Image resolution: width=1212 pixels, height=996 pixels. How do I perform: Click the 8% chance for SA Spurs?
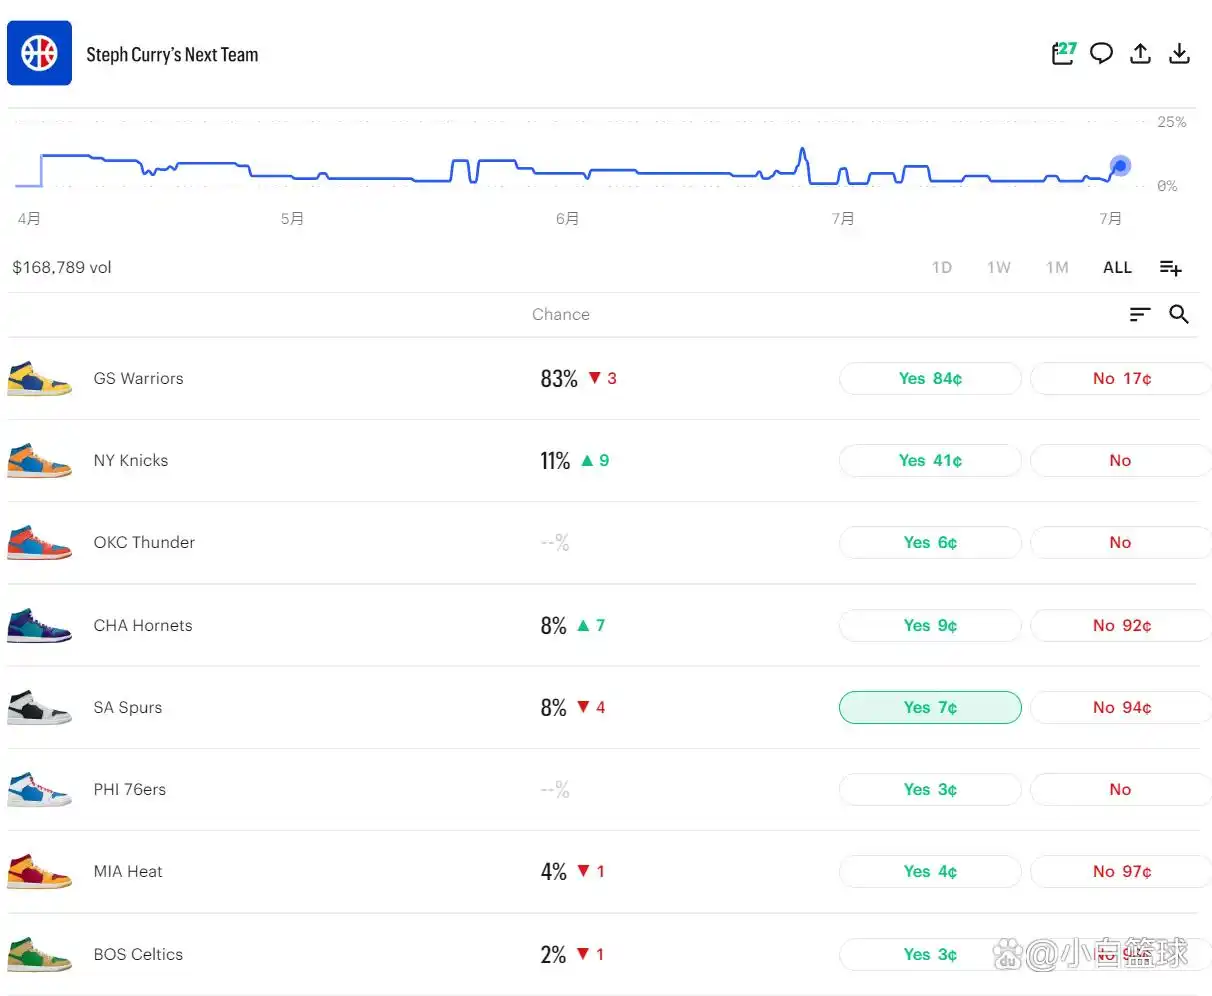pyautogui.click(x=554, y=707)
